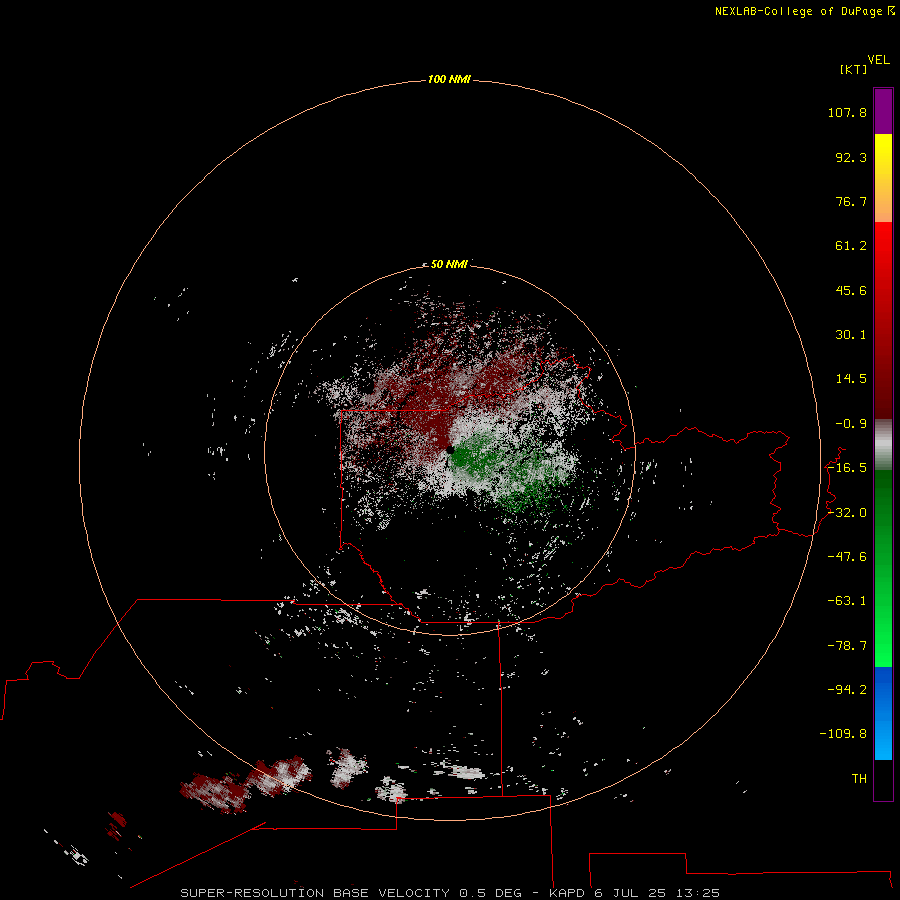Click the -78.7 scale value
This screenshot has height=900, width=900.
pos(847,646)
